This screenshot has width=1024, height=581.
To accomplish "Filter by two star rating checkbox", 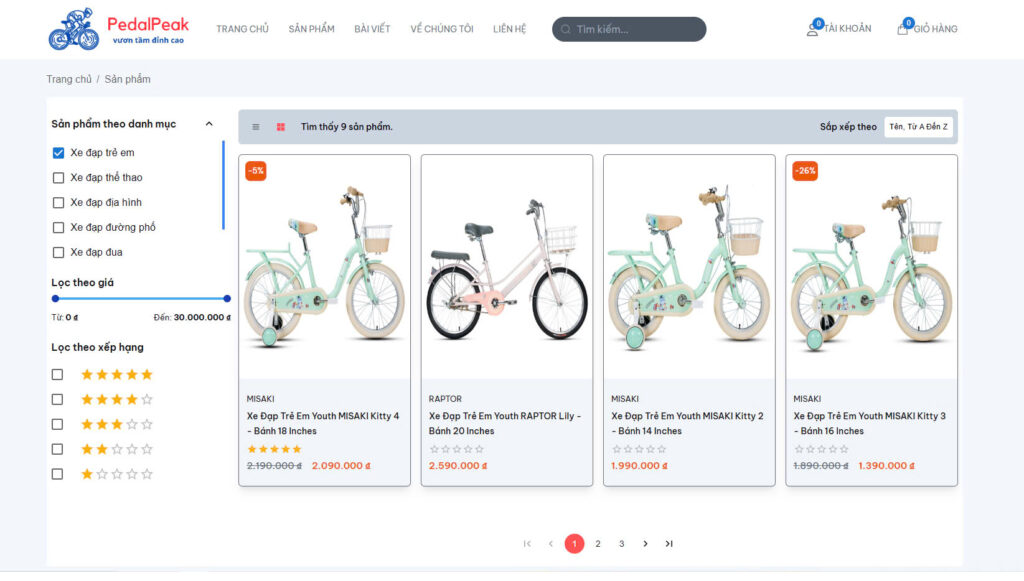I will pyautogui.click(x=57, y=449).
